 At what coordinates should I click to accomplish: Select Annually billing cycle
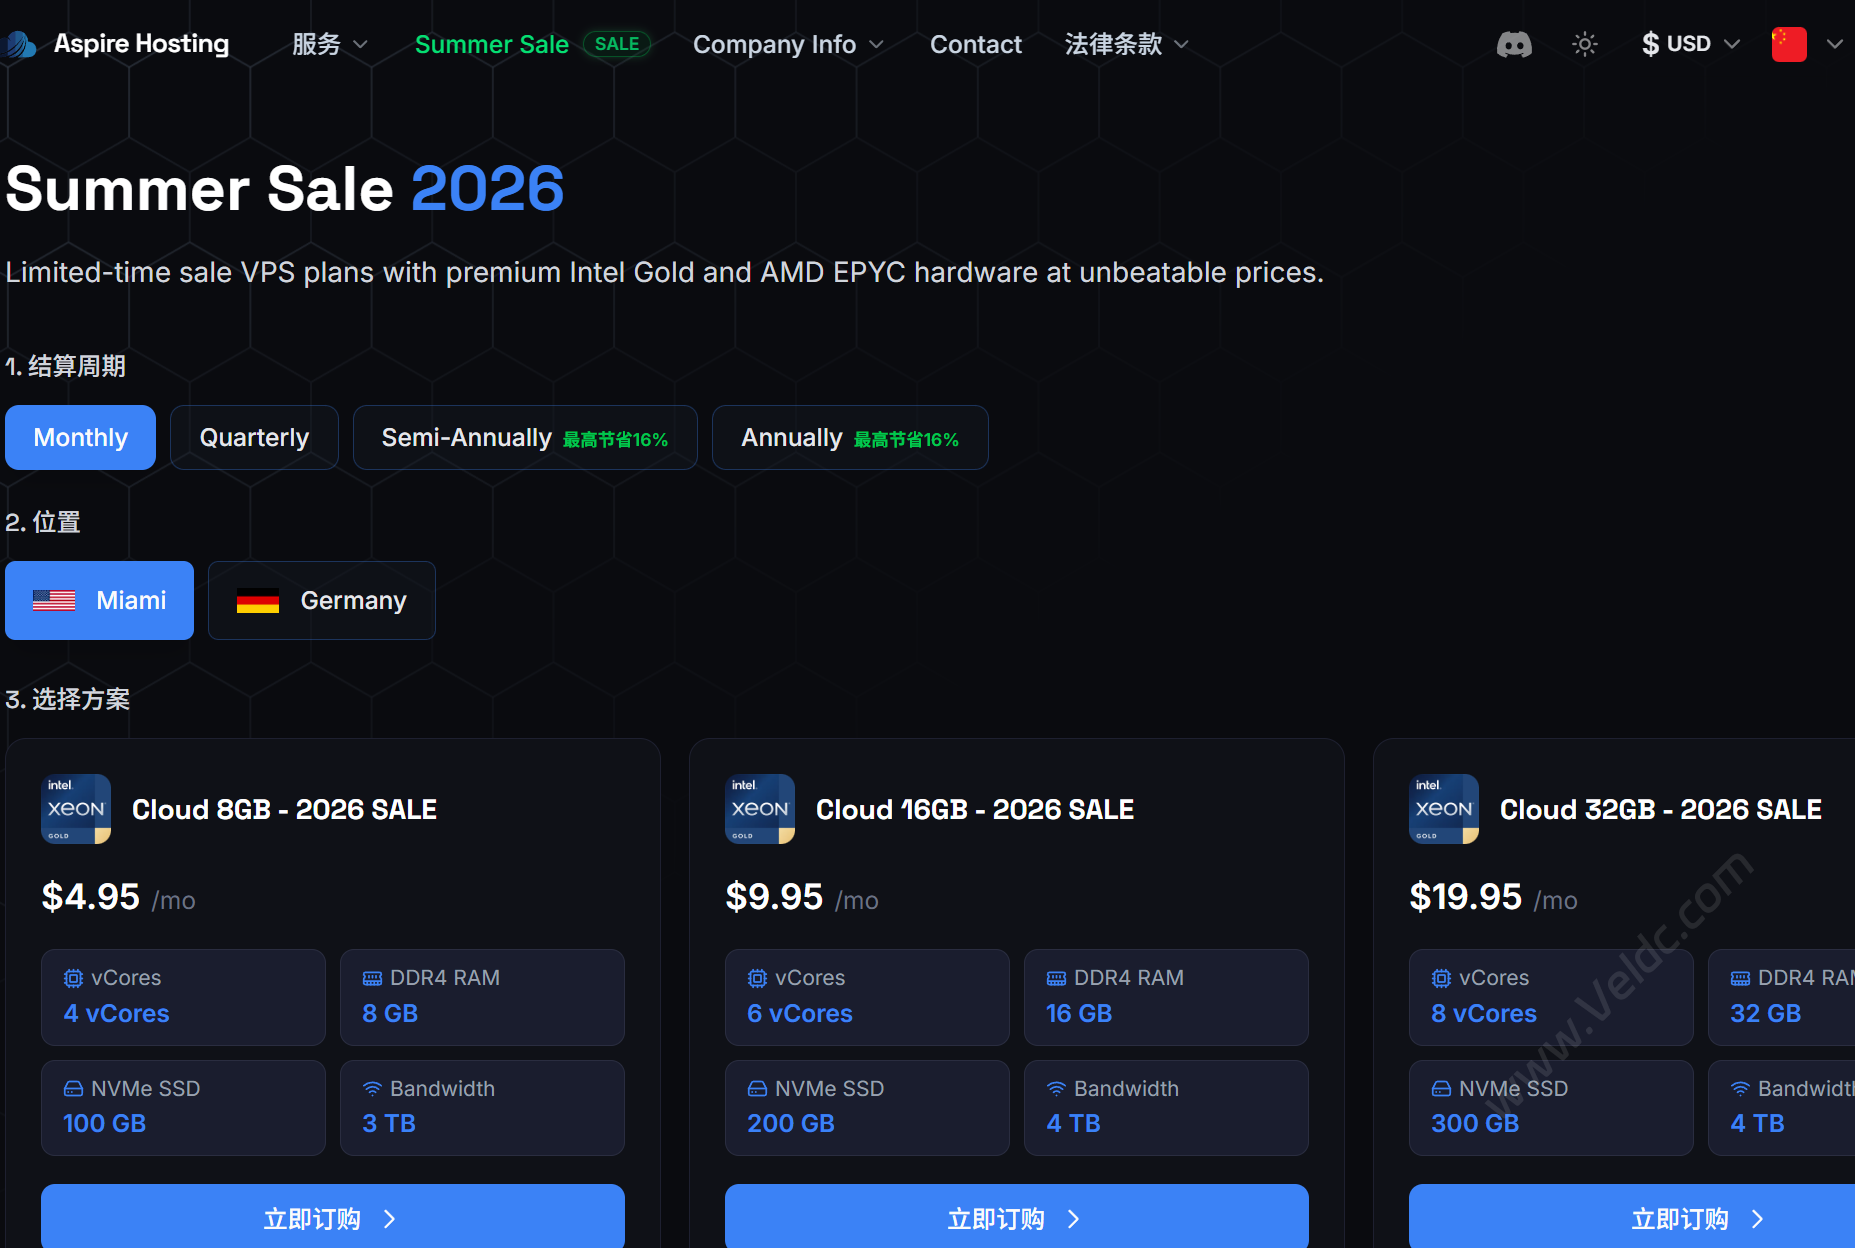pyautogui.click(x=850, y=437)
